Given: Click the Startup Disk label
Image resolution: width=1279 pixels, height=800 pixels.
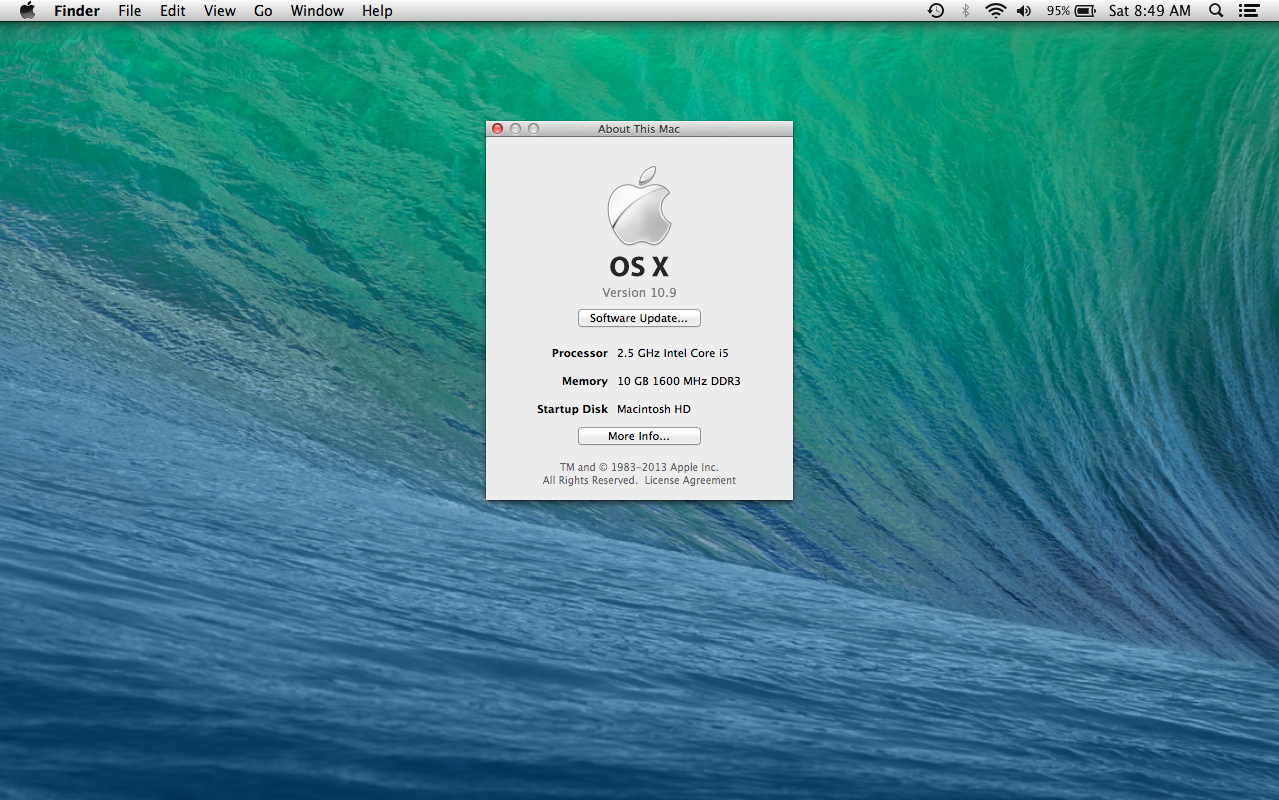Looking at the screenshot, I should click(572, 409).
